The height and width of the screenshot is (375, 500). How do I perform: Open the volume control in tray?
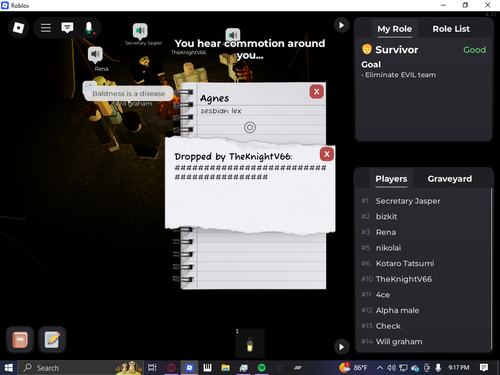pos(391,368)
